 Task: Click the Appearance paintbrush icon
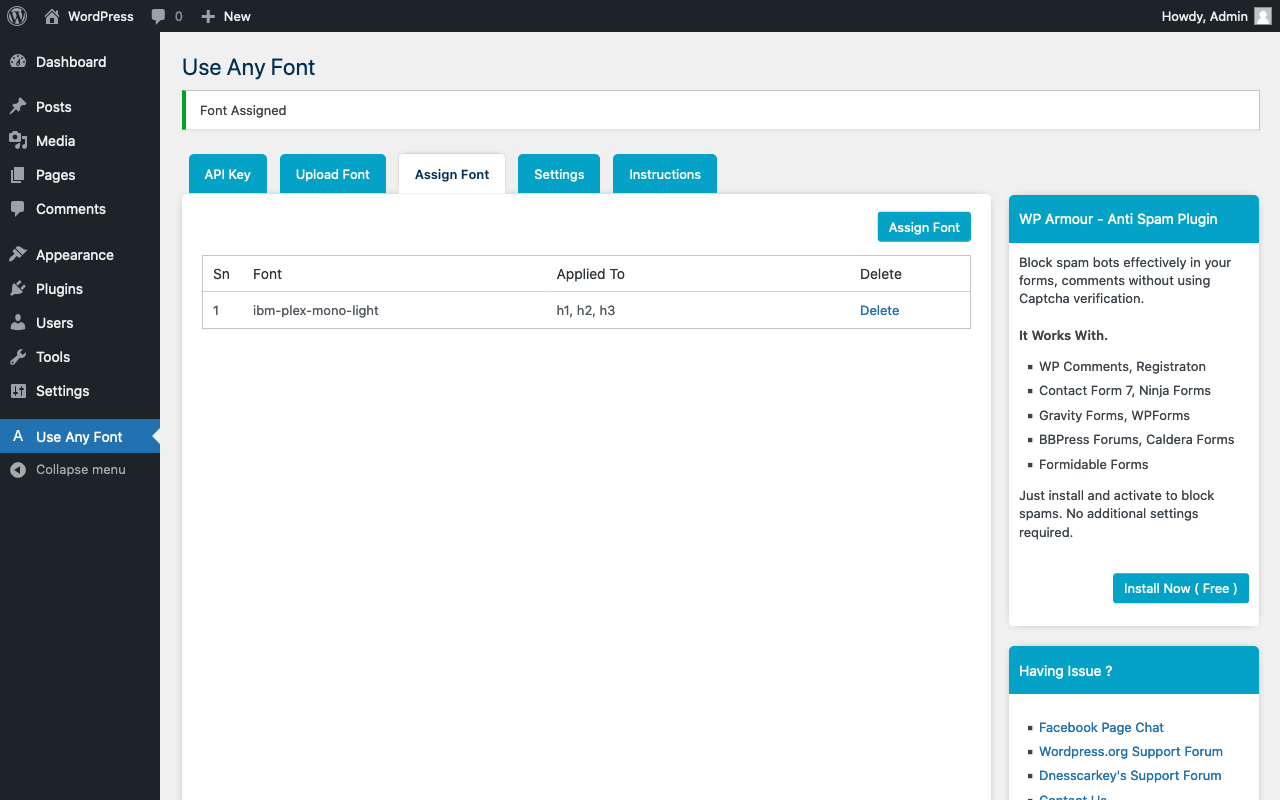(x=18, y=255)
